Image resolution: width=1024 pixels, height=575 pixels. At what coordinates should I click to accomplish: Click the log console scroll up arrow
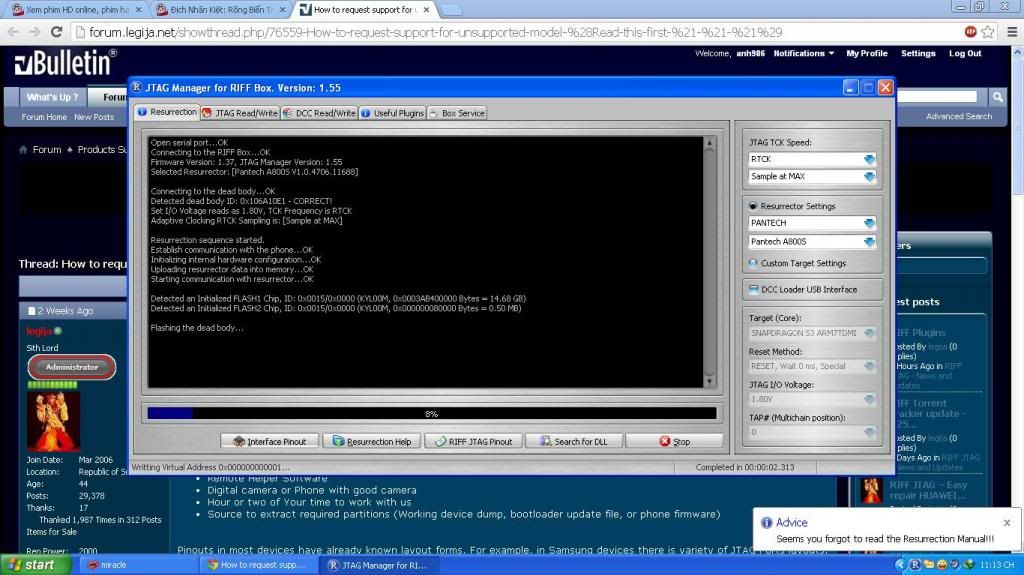710,142
